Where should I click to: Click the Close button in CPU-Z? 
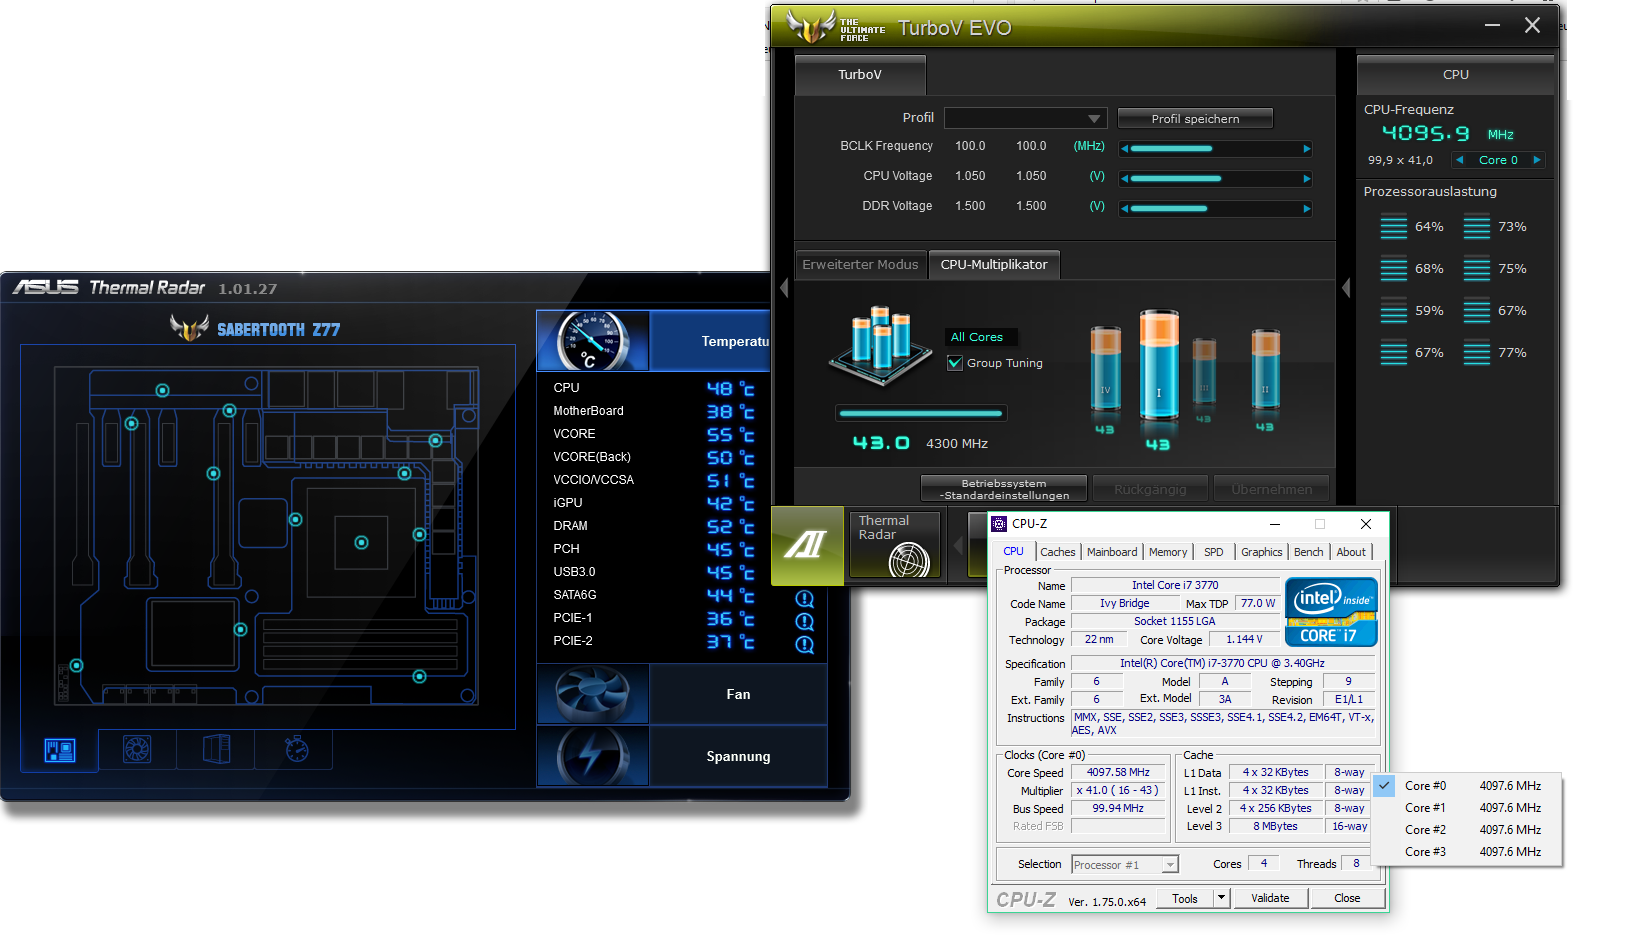[1347, 898]
